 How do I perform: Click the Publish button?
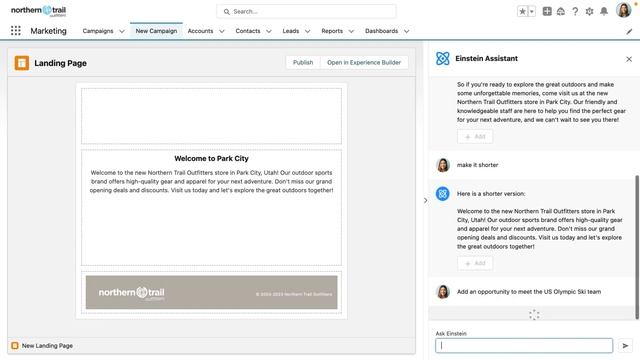pos(303,62)
